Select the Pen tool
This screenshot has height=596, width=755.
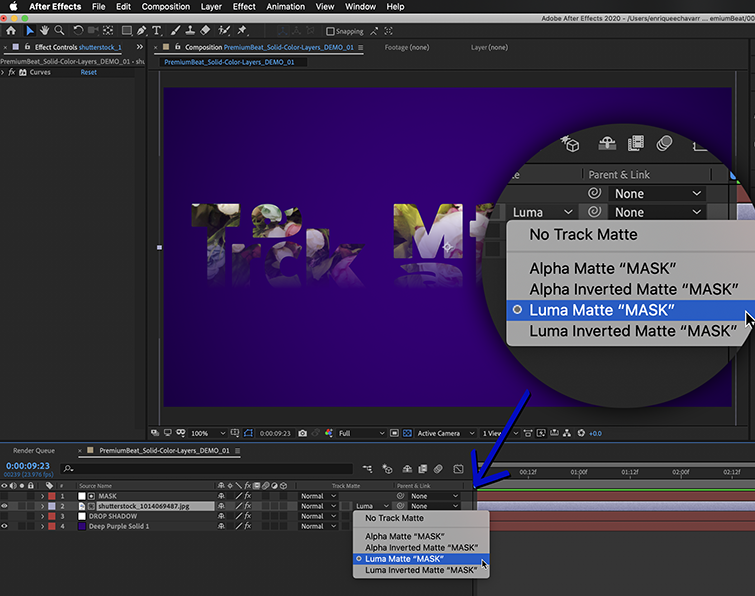pyautogui.click(x=139, y=31)
